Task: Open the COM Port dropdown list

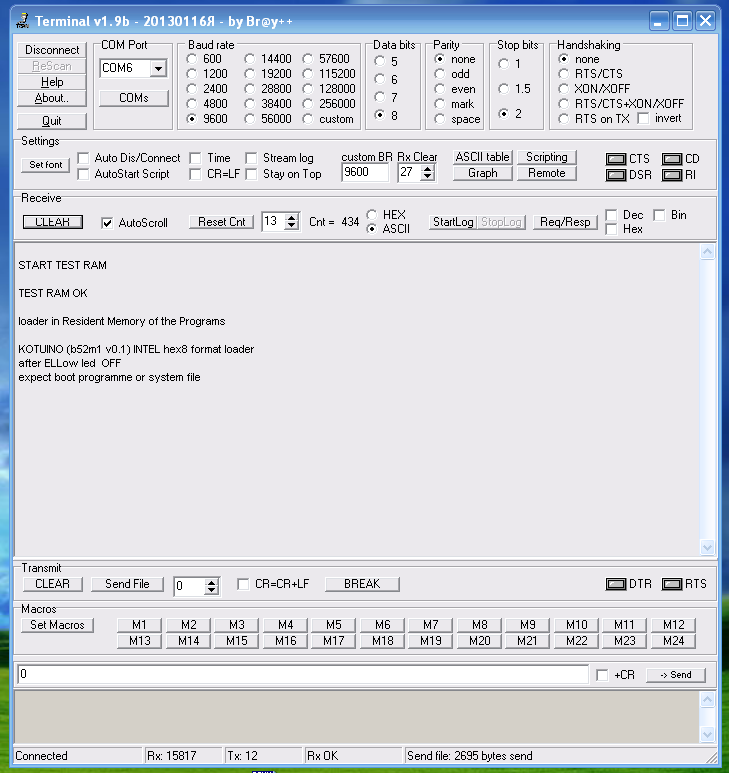Action: [x=158, y=68]
